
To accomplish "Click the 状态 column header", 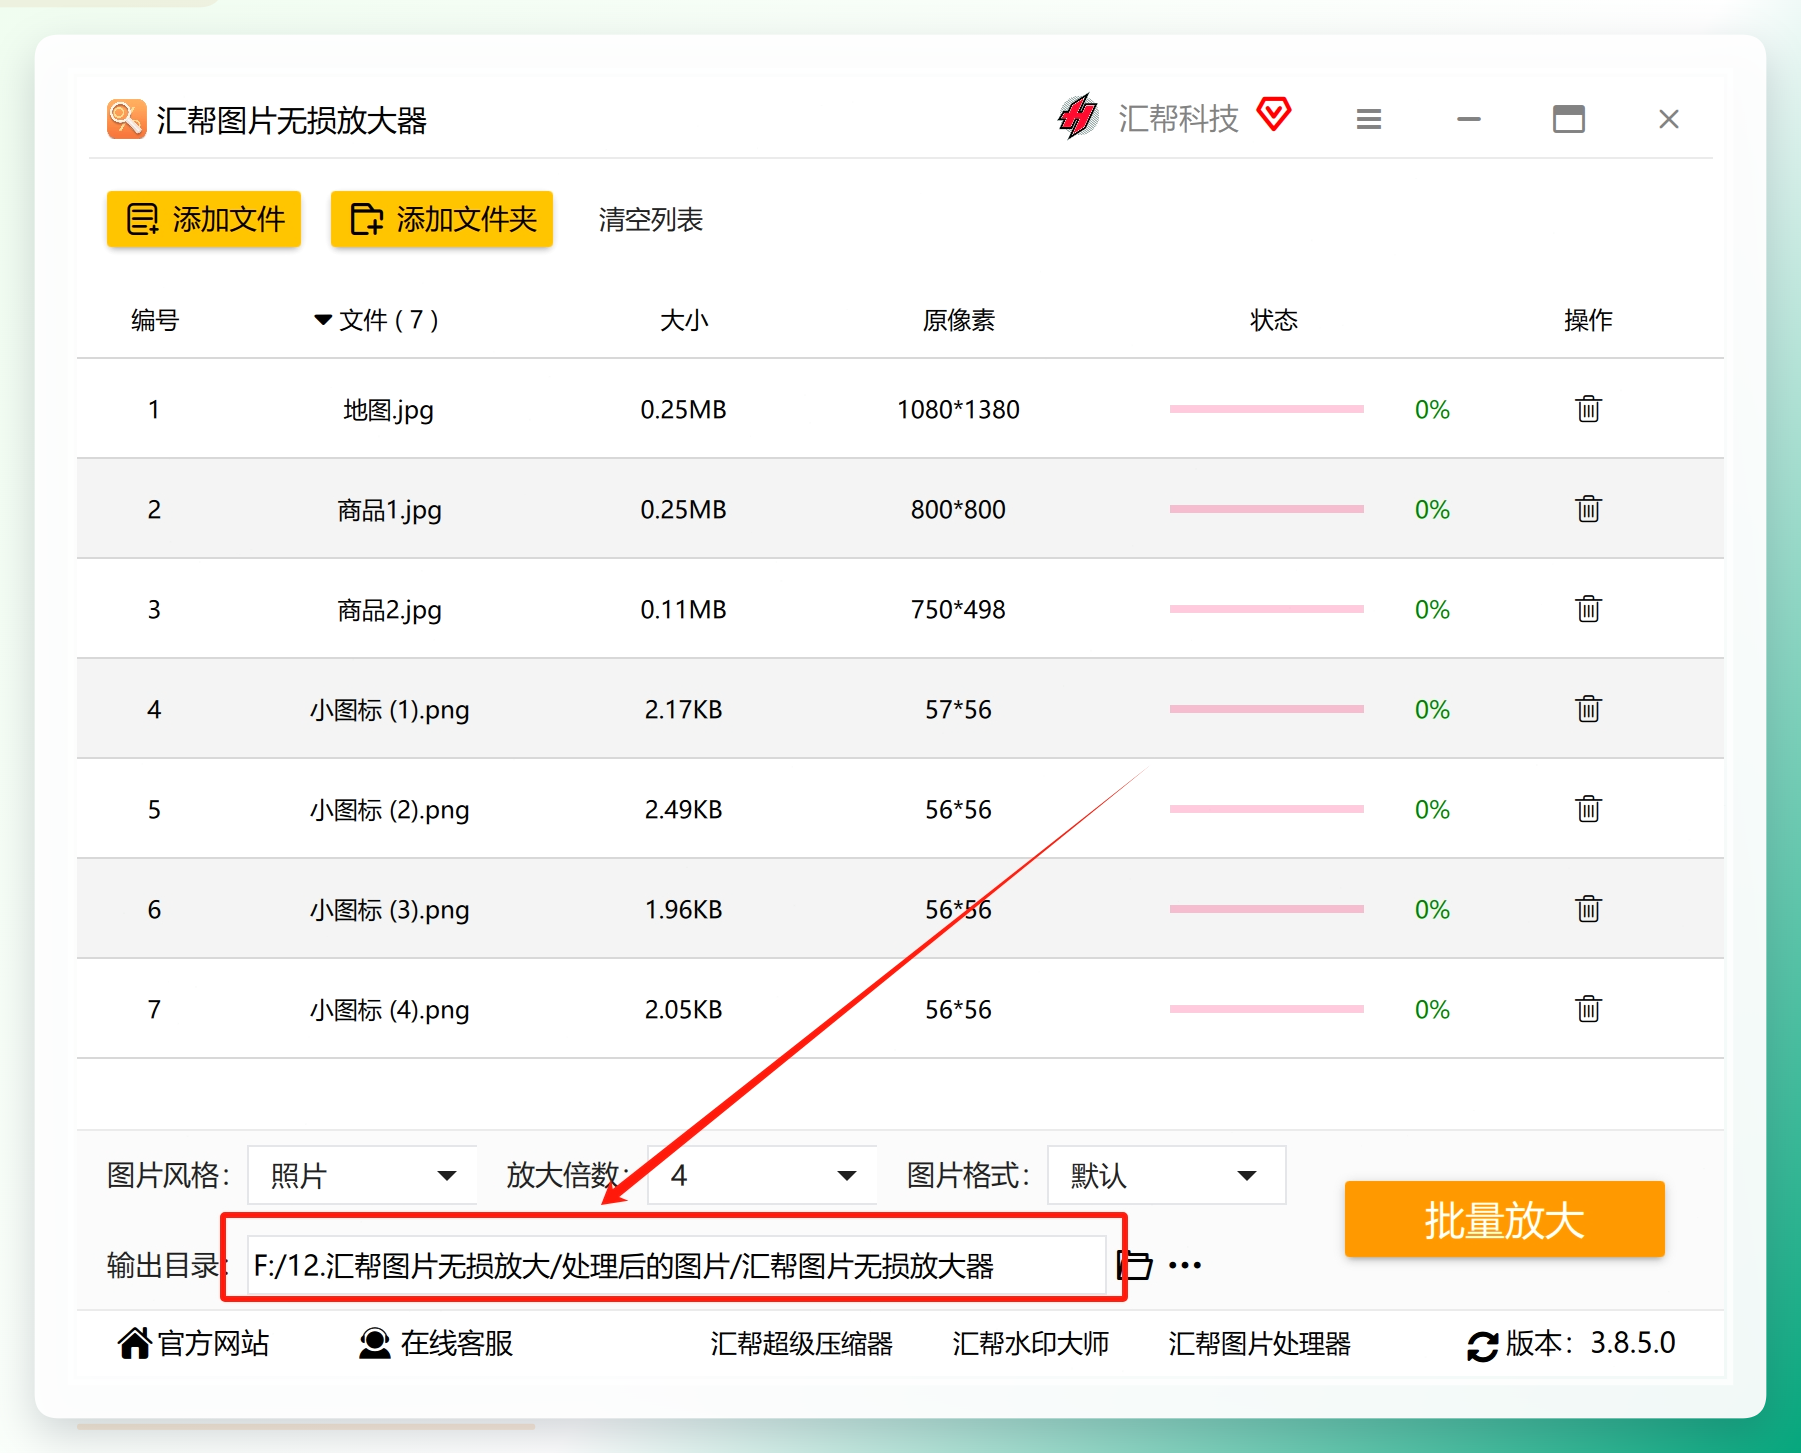I will (1274, 320).
